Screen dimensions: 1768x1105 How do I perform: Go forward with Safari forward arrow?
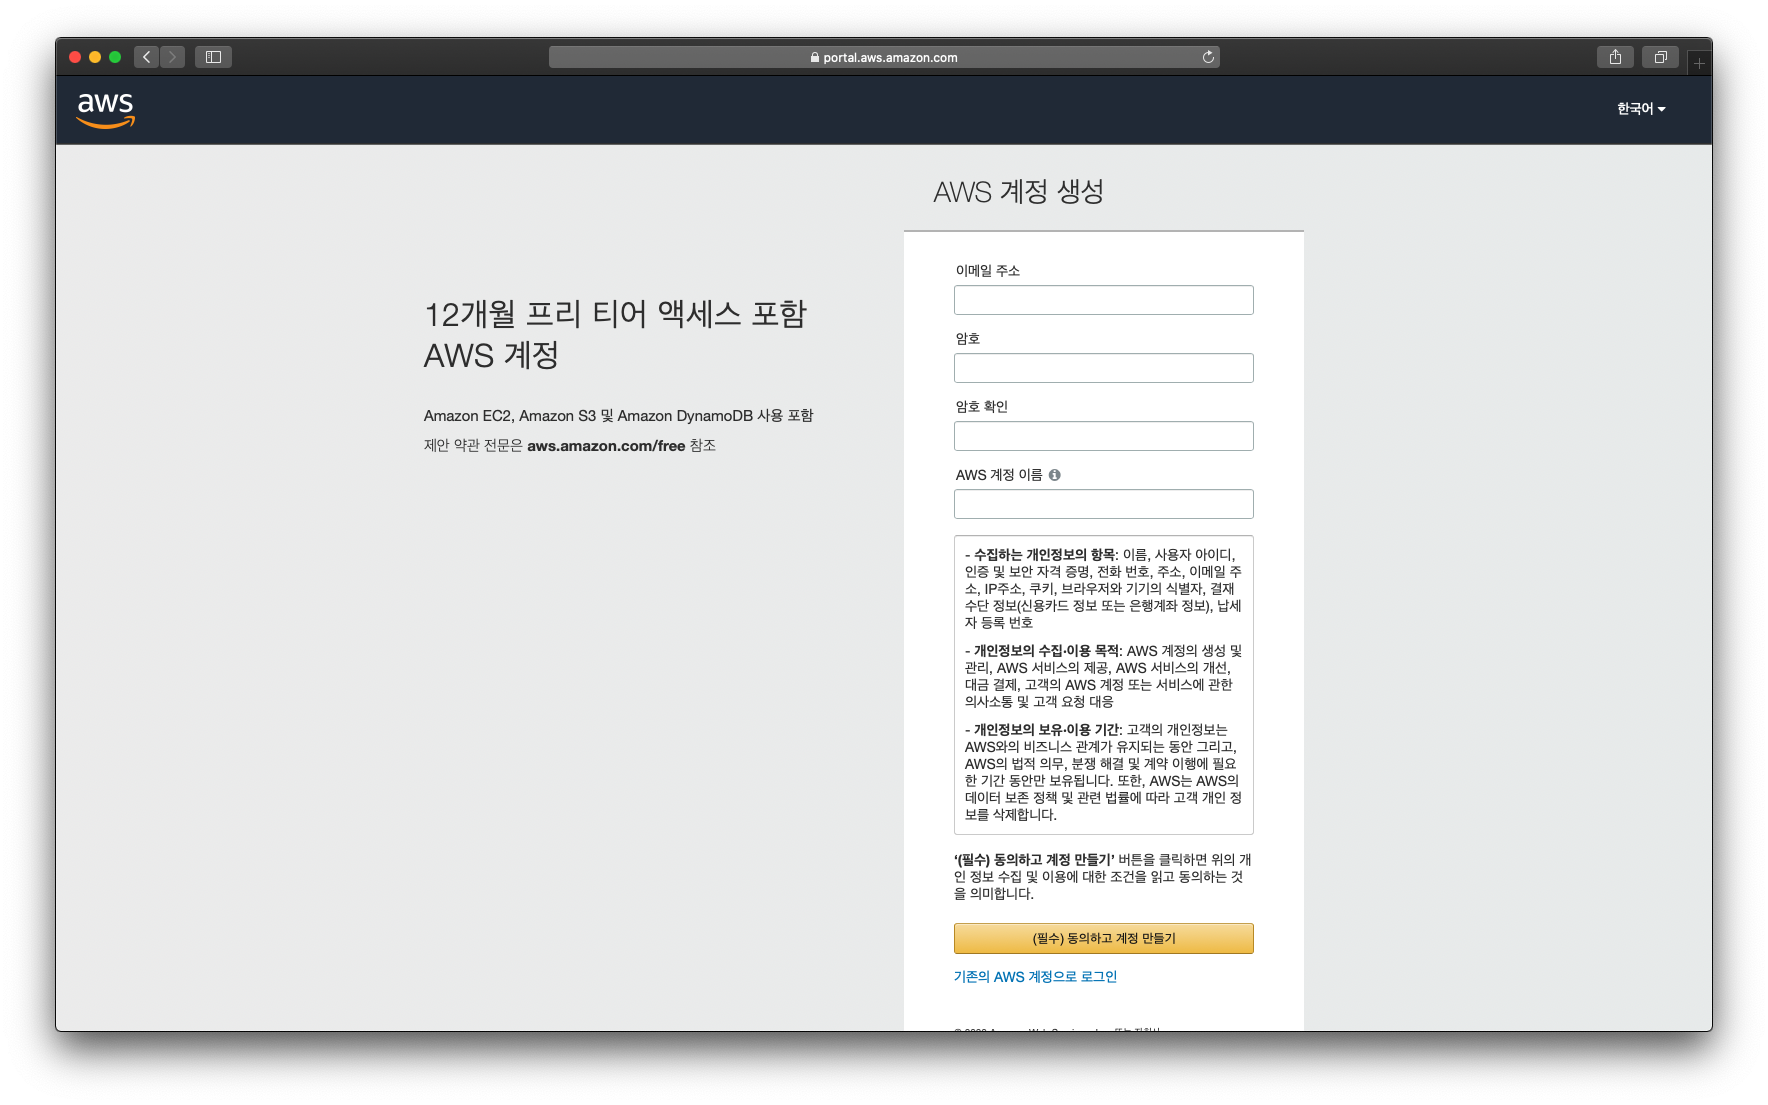point(172,57)
